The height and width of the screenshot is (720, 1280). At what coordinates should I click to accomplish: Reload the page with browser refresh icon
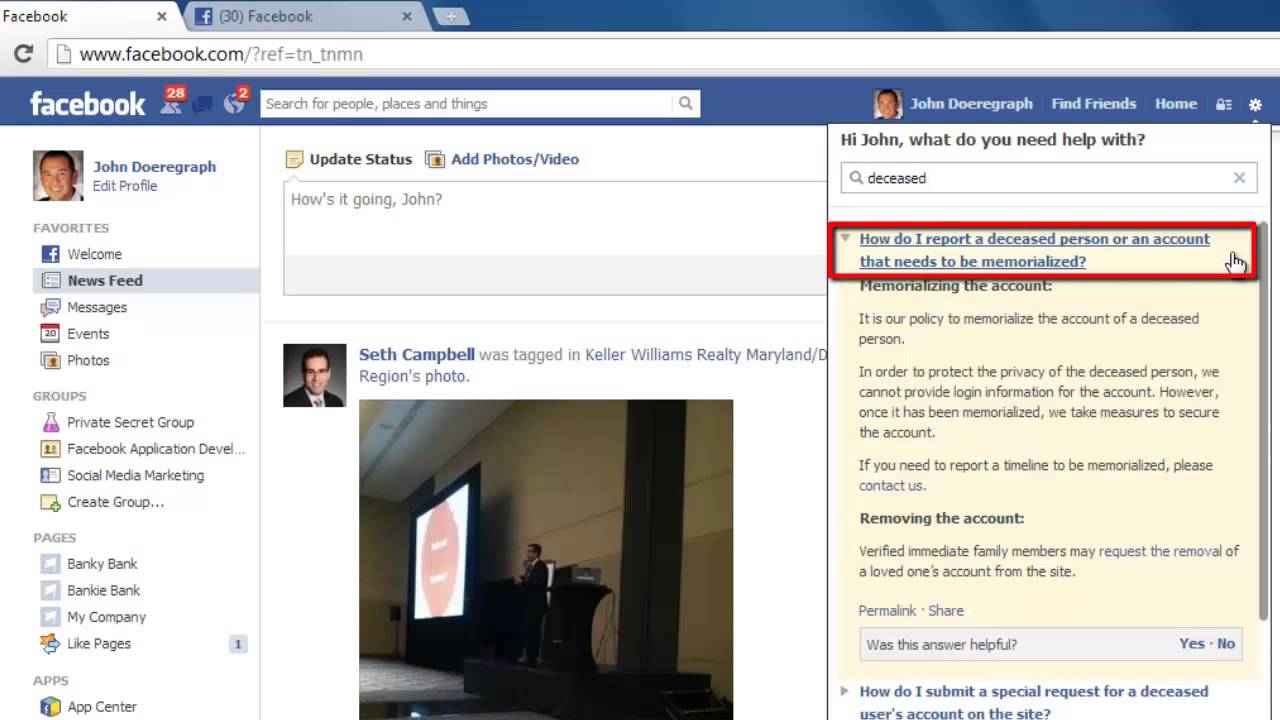(23, 54)
